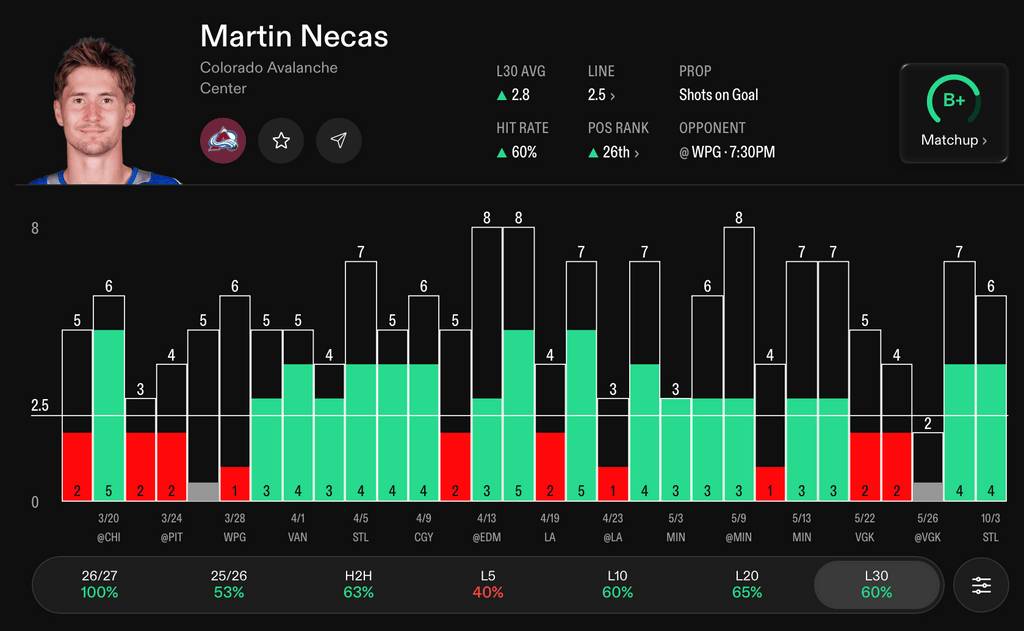Image resolution: width=1024 pixels, height=631 pixels.
Task: Click the Shots on Goal prop value
Action: pos(718,95)
